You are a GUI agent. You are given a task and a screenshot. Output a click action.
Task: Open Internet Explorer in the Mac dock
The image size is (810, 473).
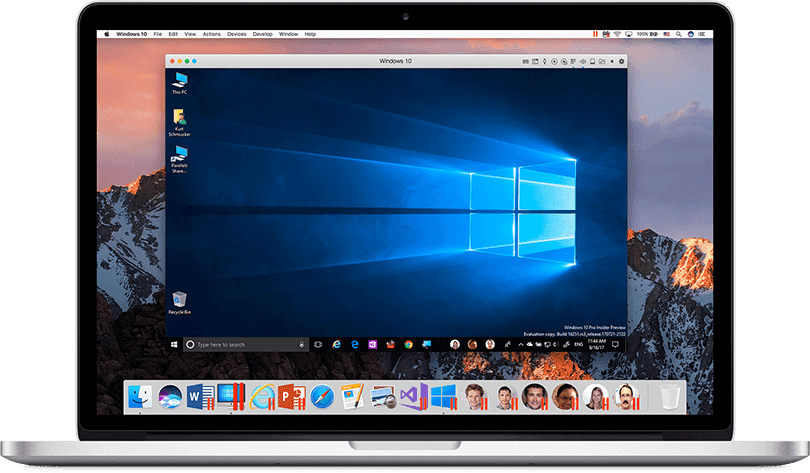[x=262, y=397]
